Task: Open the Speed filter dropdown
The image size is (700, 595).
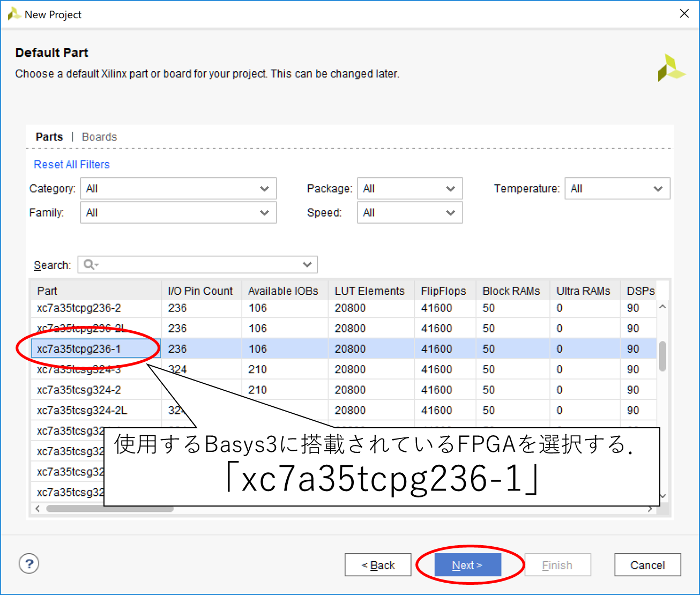Action: [x=410, y=212]
